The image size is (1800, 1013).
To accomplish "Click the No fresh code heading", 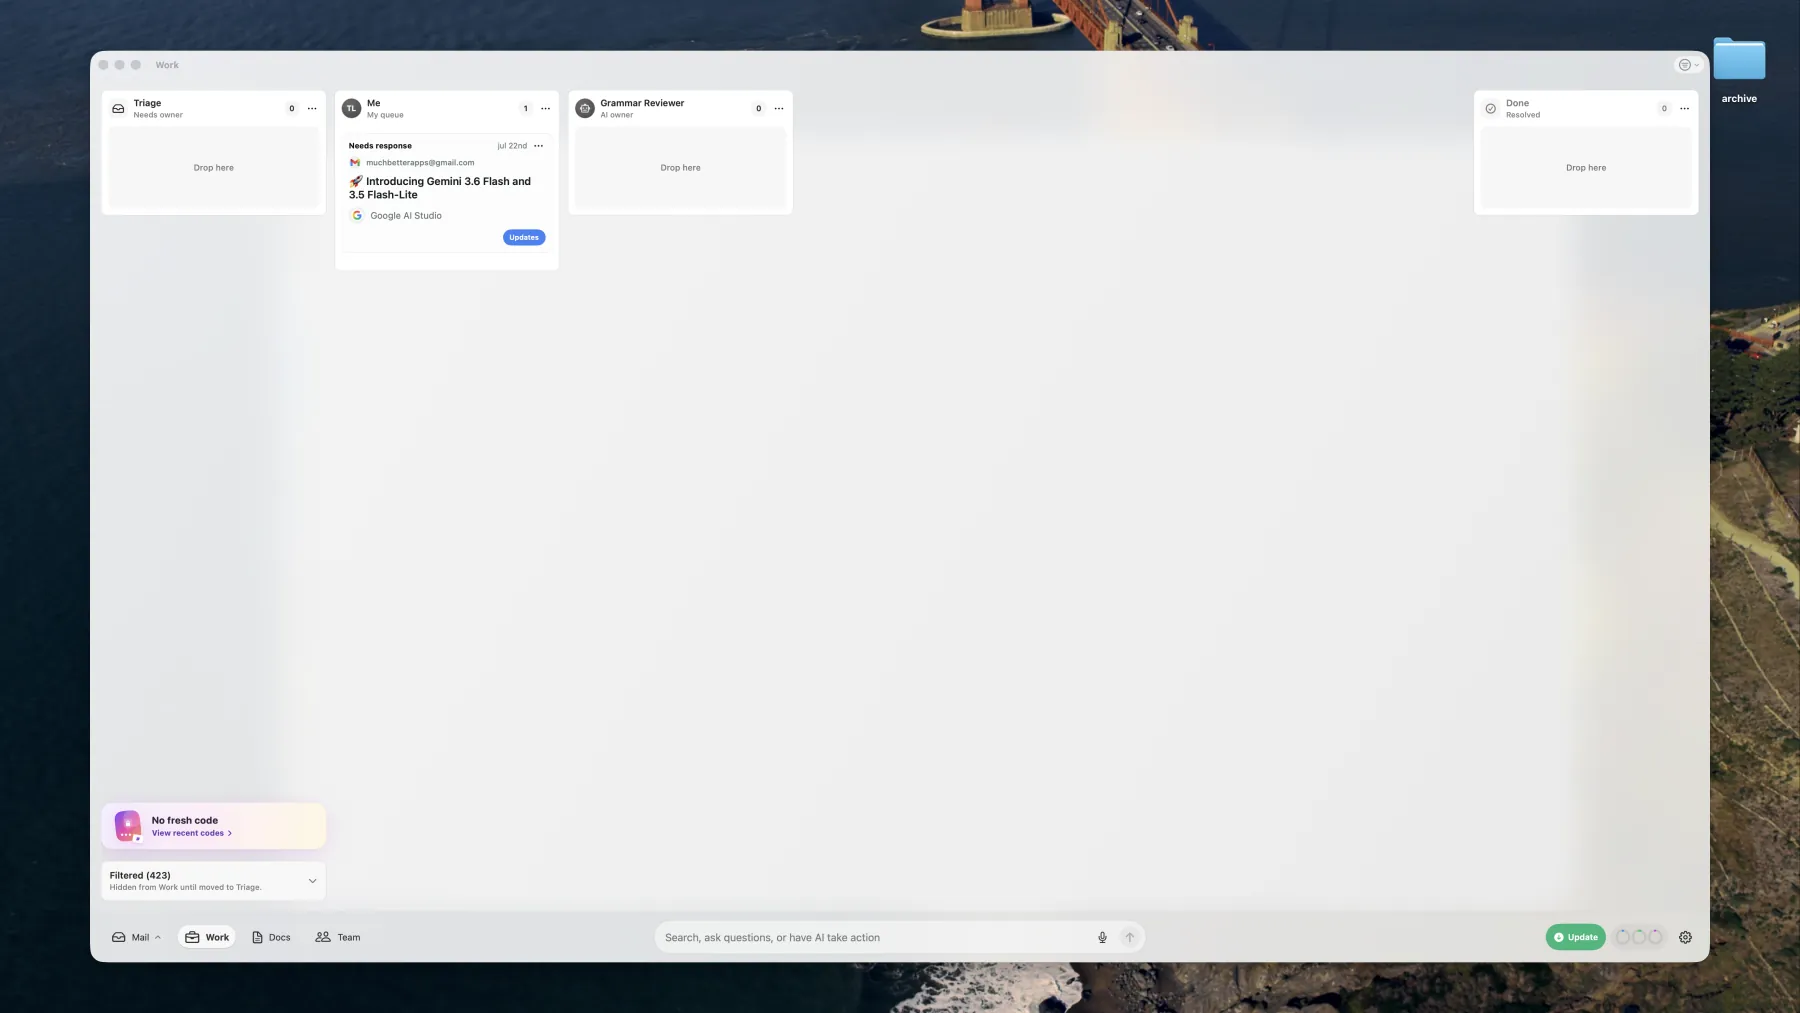I will pyautogui.click(x=185, y=820).
